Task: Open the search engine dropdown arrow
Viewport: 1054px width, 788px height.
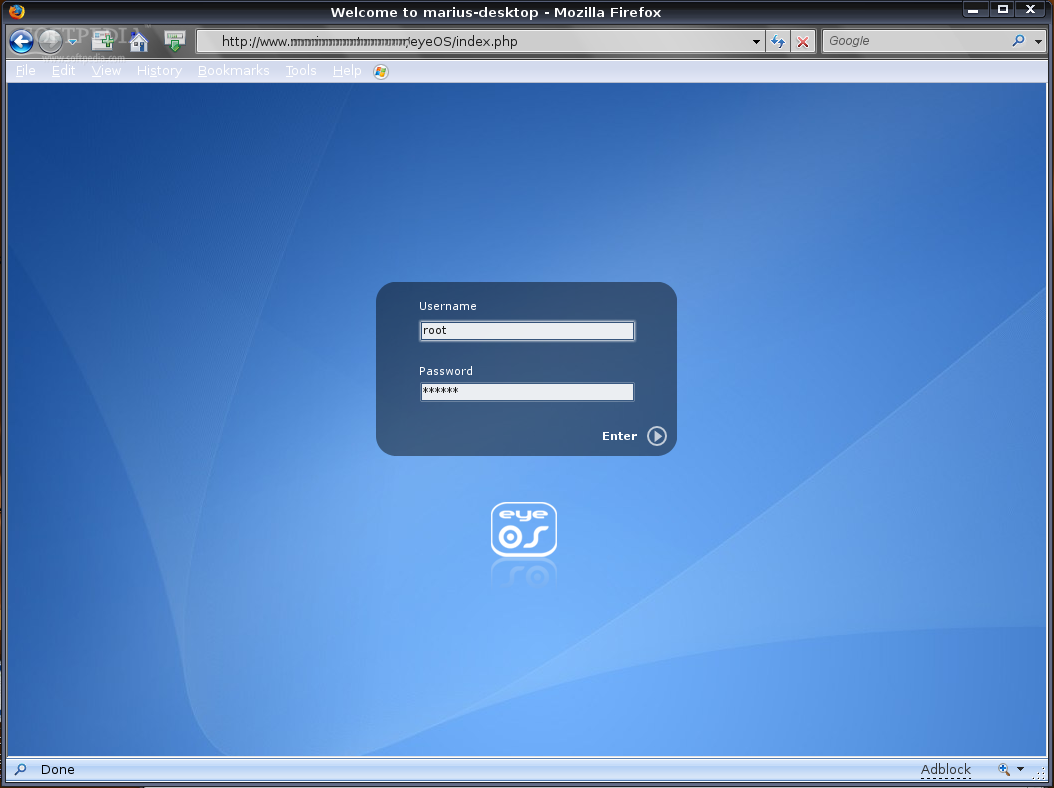Action: click(1038, 42)
